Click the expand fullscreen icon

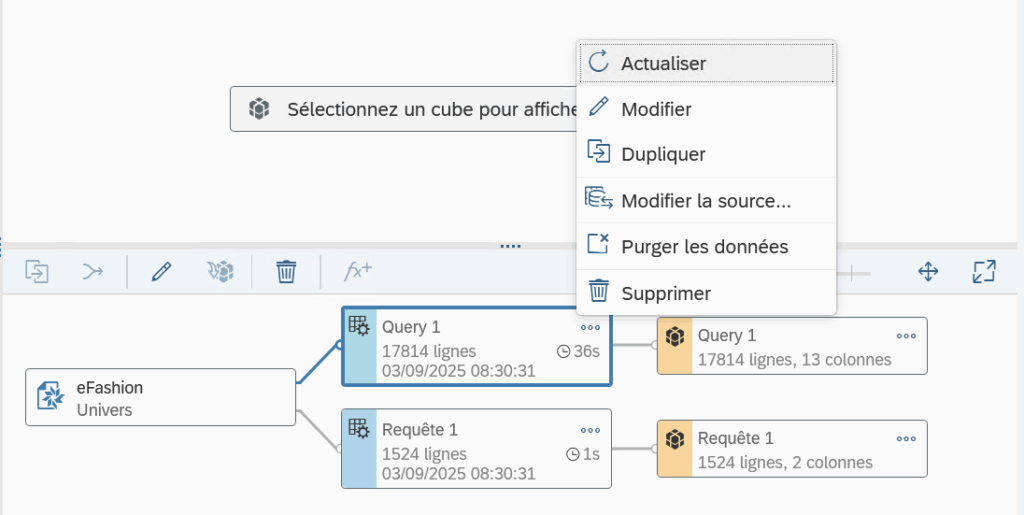(x=984, y=271)
